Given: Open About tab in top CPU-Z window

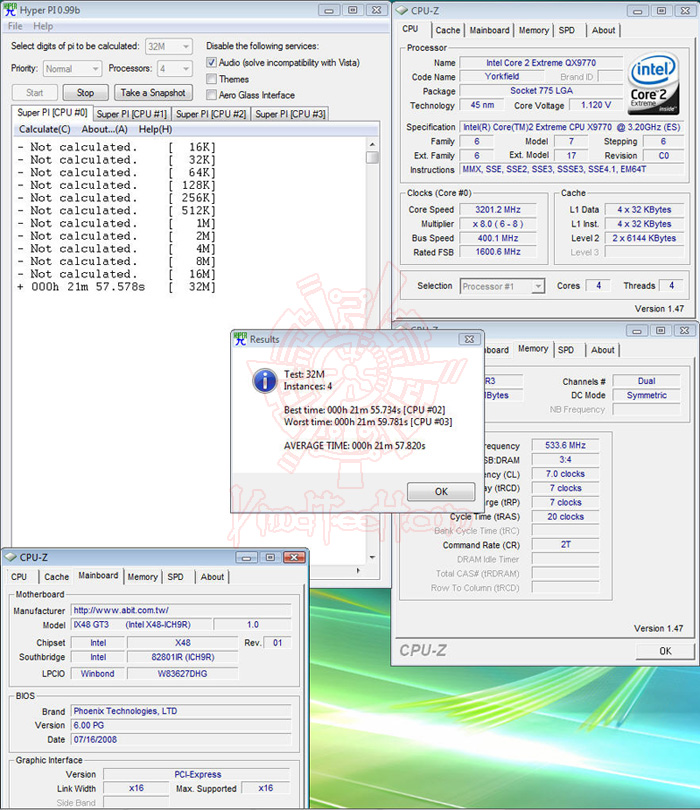Looking at the screenshot, I should (603, 30).
